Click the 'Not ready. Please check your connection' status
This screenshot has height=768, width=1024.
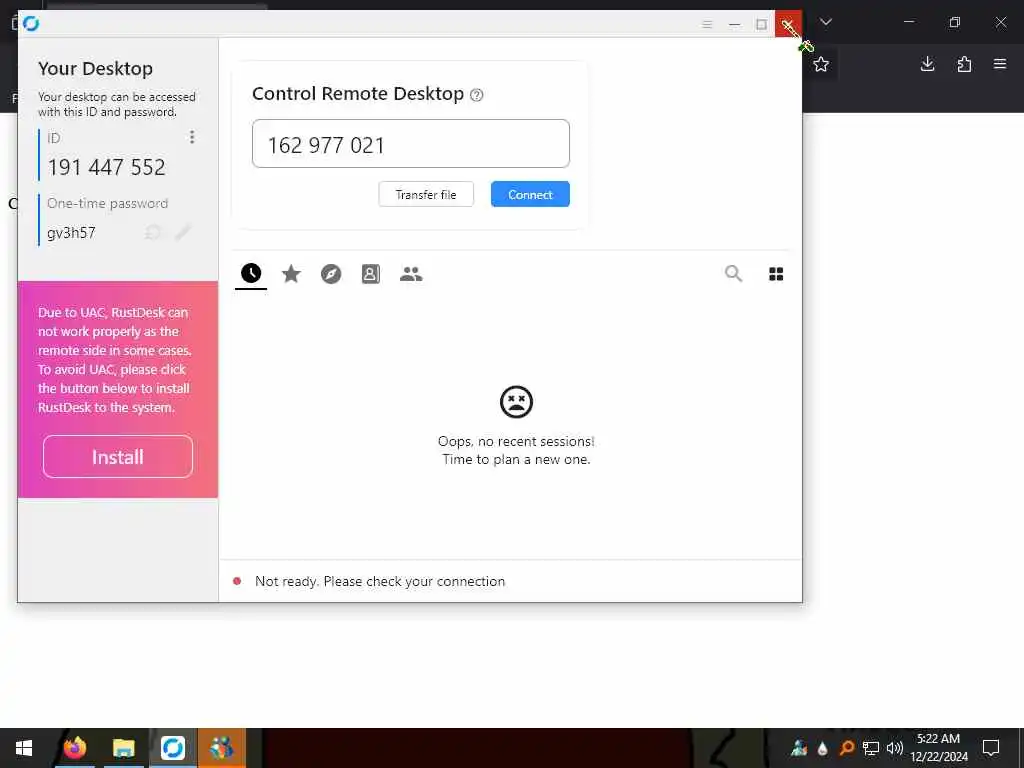(x=380, y=581)
